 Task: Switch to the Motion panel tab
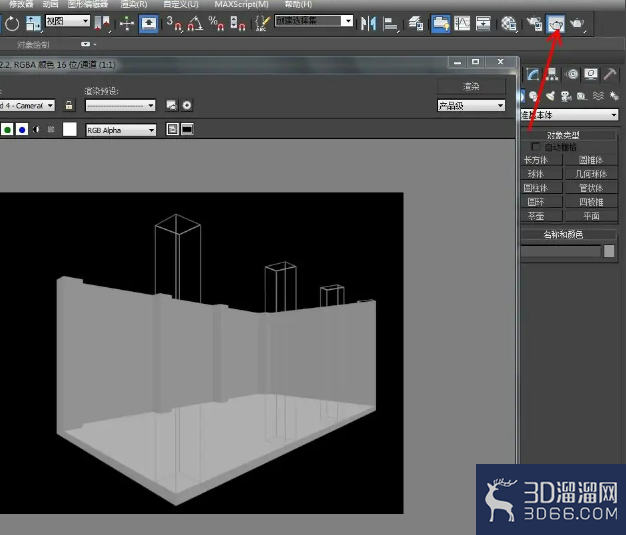572,74
